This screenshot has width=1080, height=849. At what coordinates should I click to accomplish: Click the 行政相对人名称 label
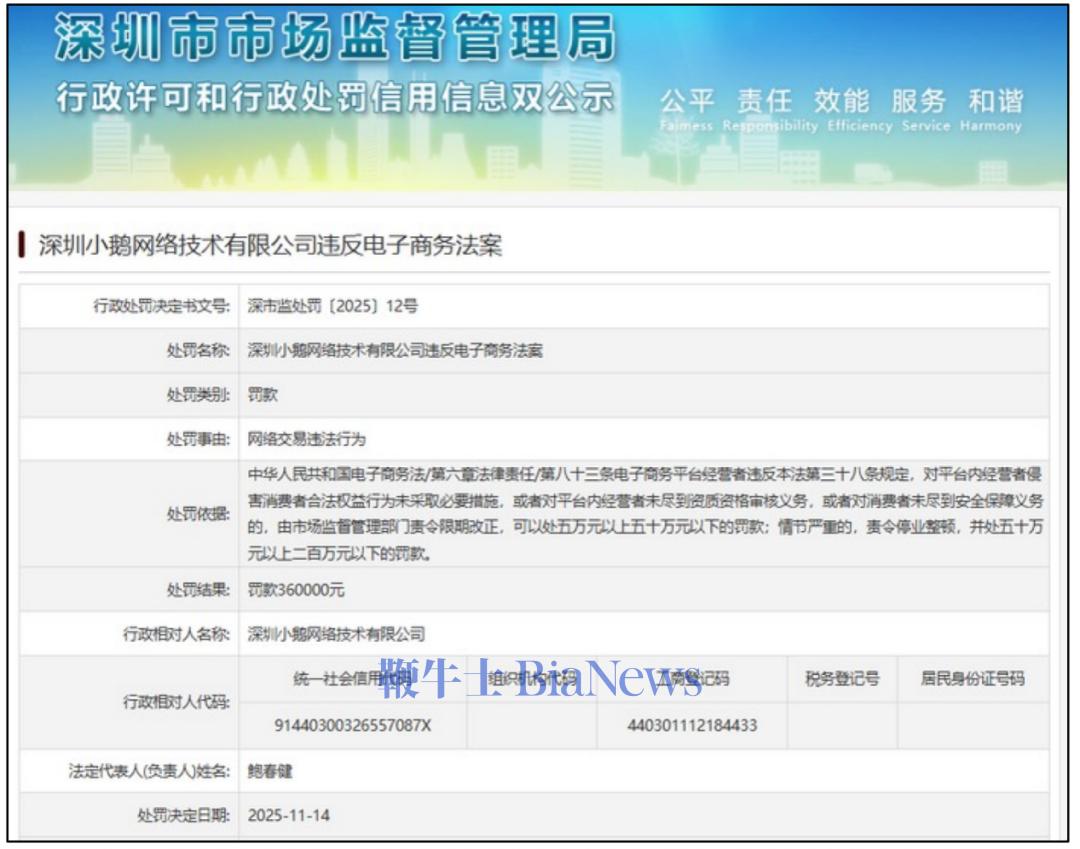point(176,634)
